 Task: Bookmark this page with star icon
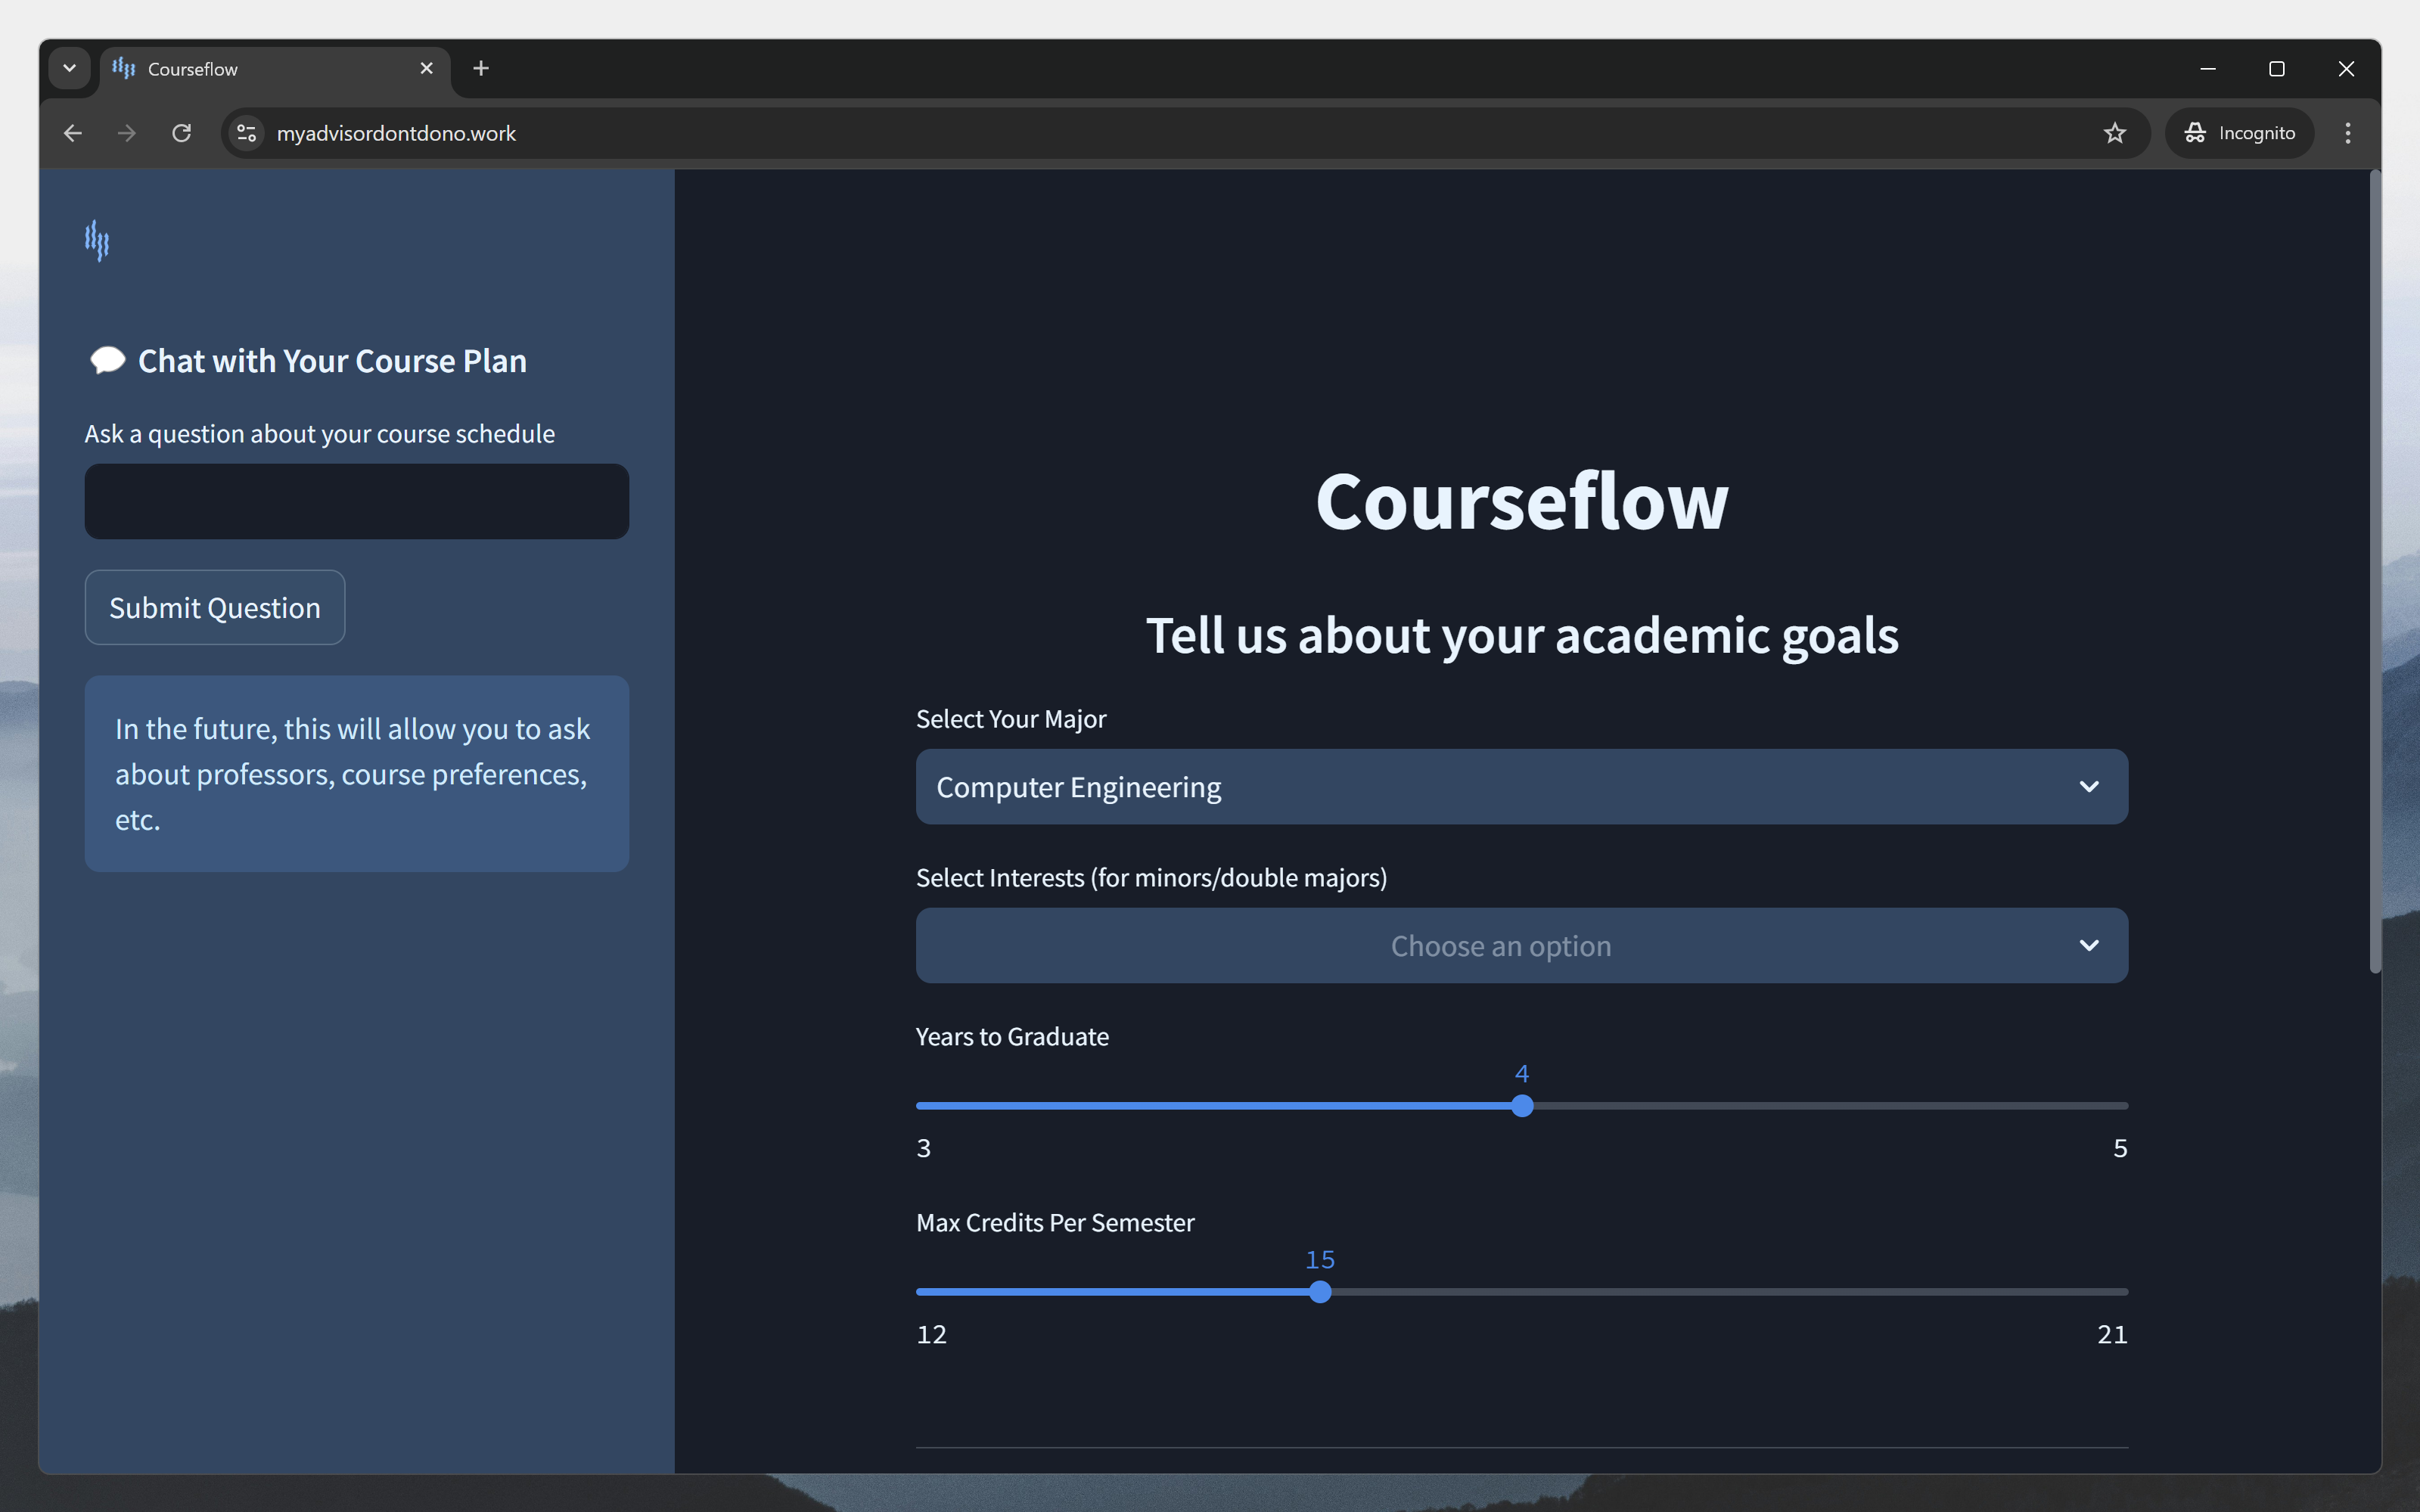coord(2114,133)
